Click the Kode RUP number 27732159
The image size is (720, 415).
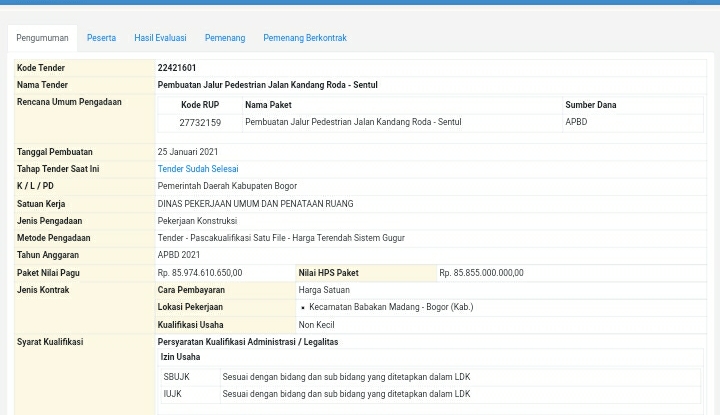199,122
